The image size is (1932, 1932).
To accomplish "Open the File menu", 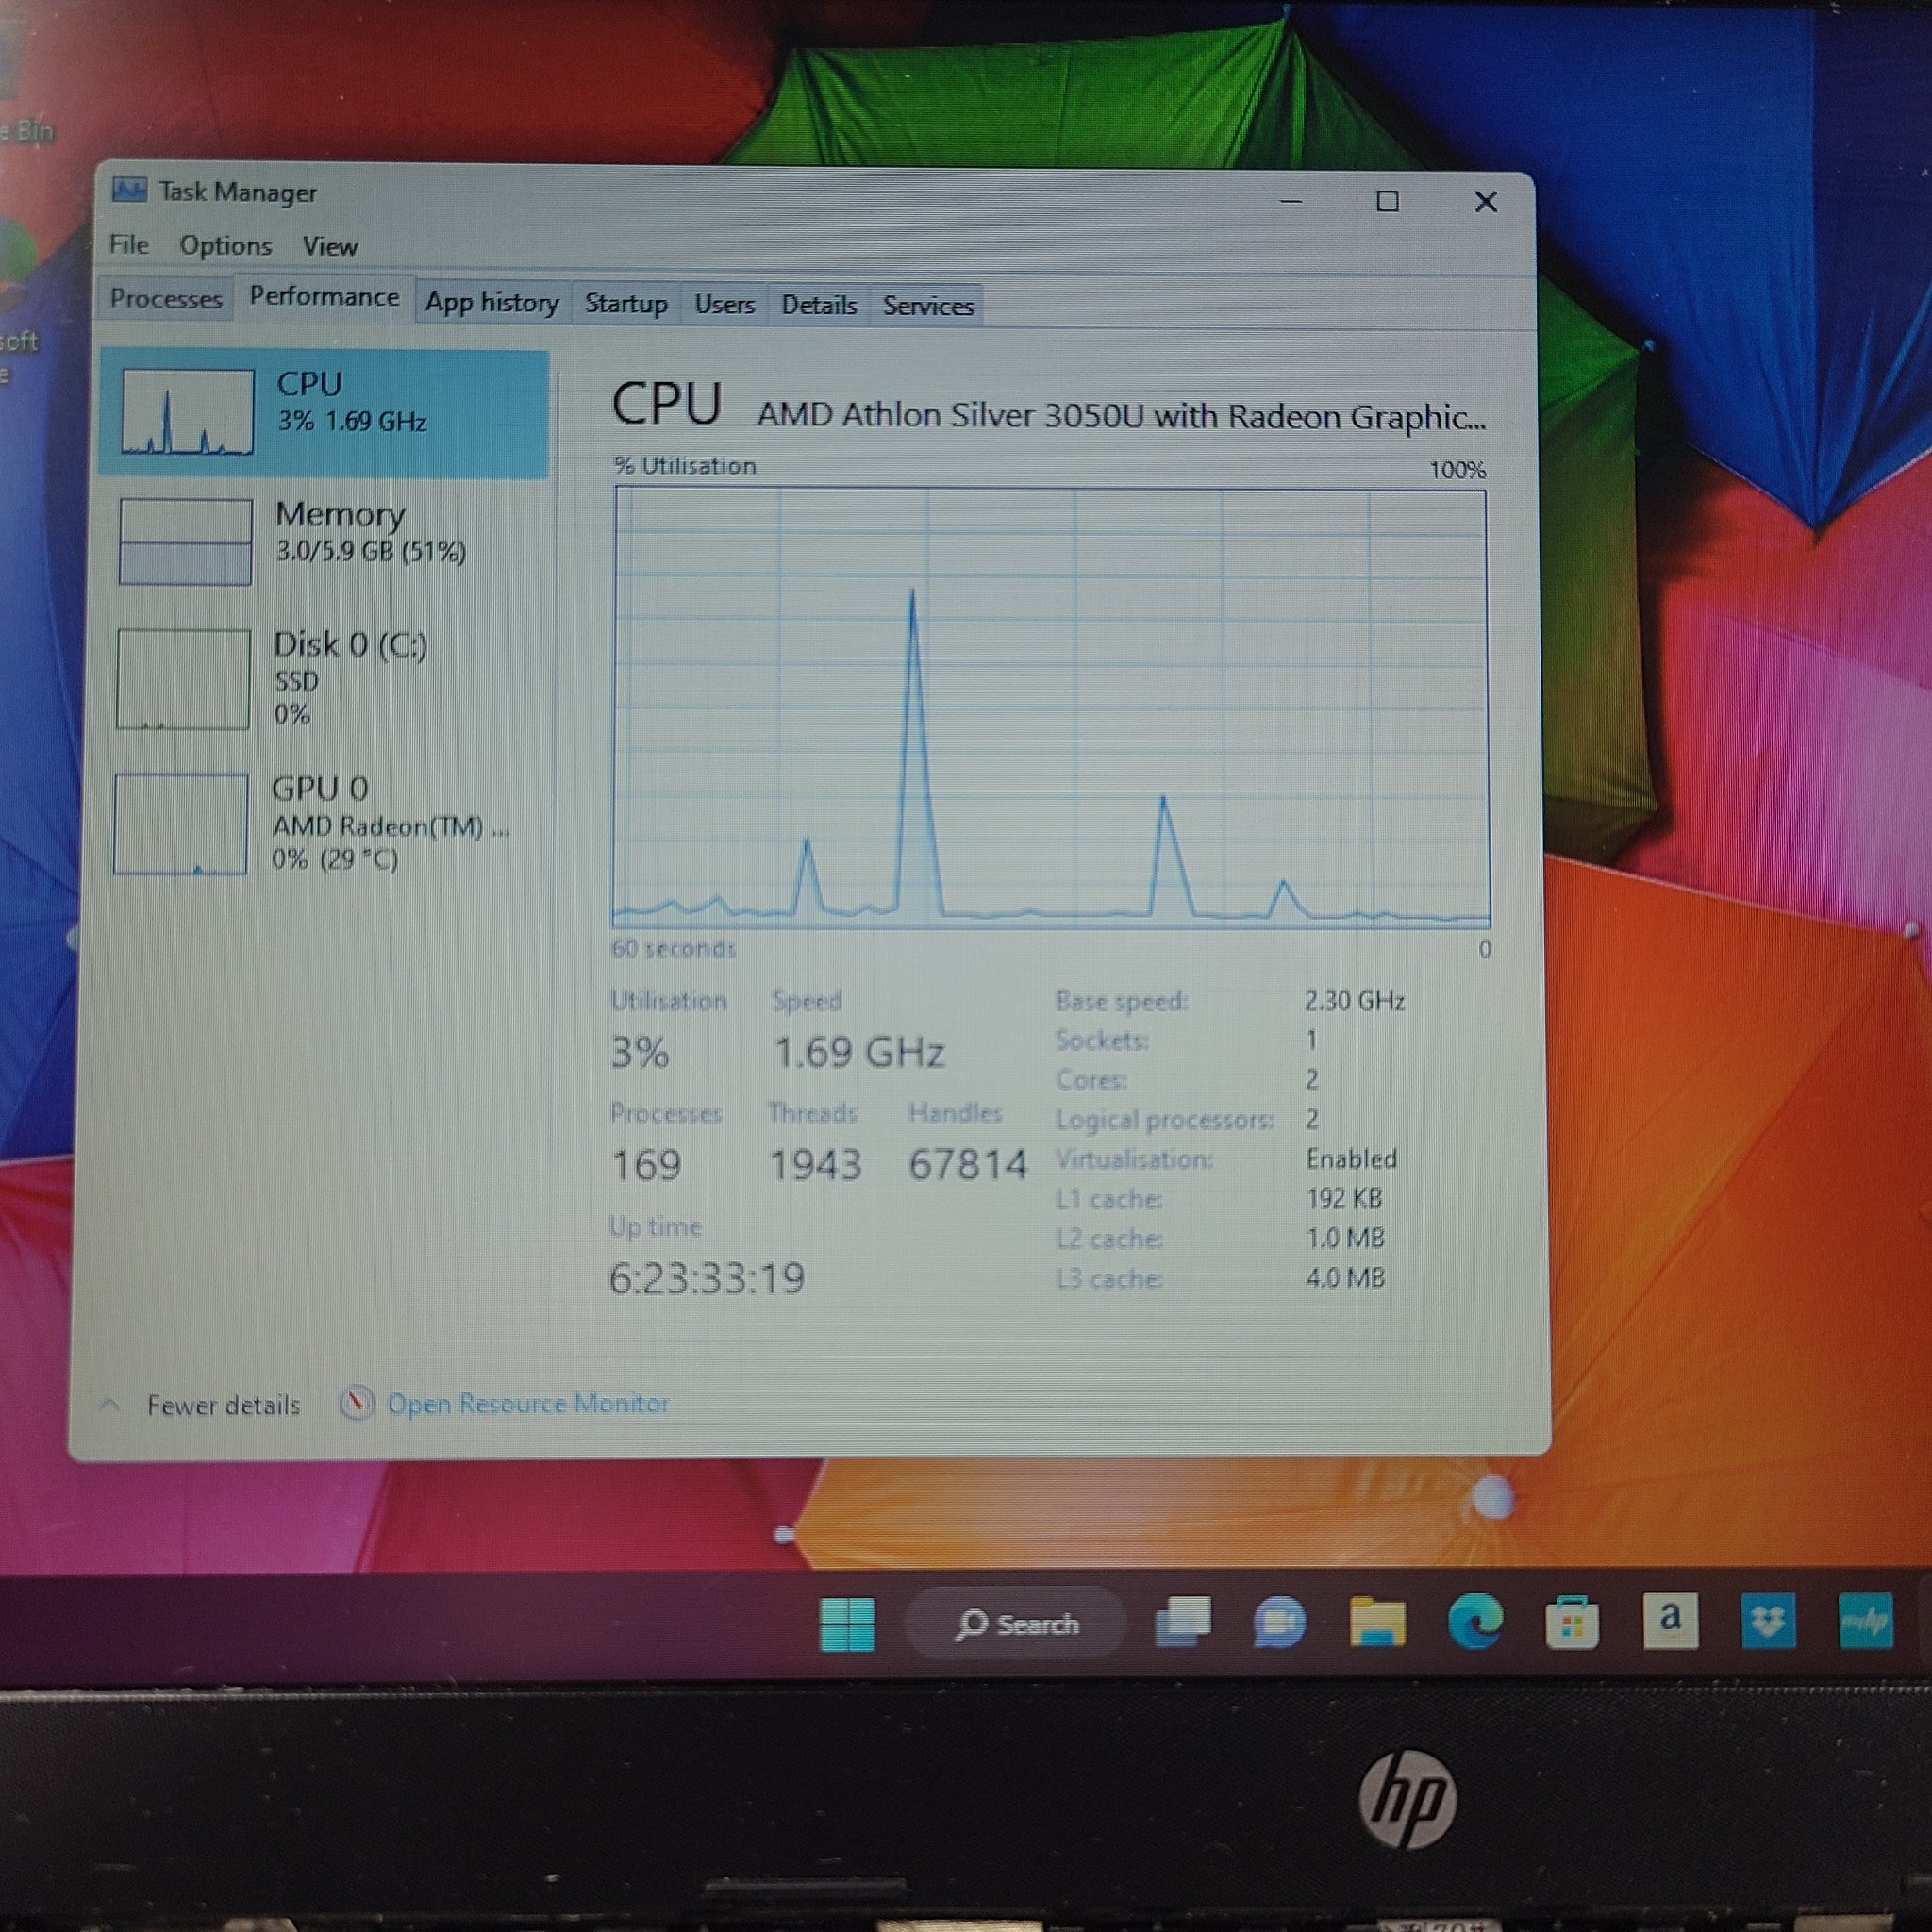I will (x=129, y=245).
